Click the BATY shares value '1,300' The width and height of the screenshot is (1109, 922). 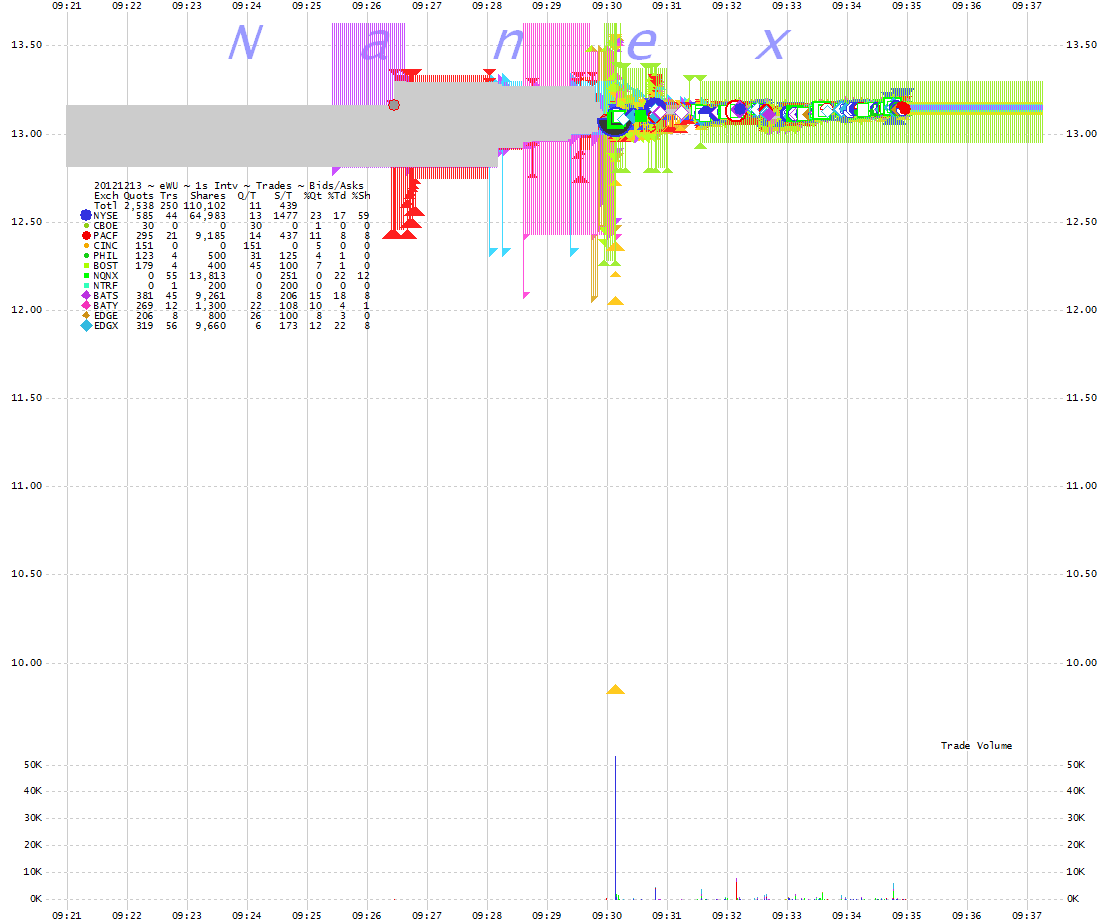click(x=211, y=305)
